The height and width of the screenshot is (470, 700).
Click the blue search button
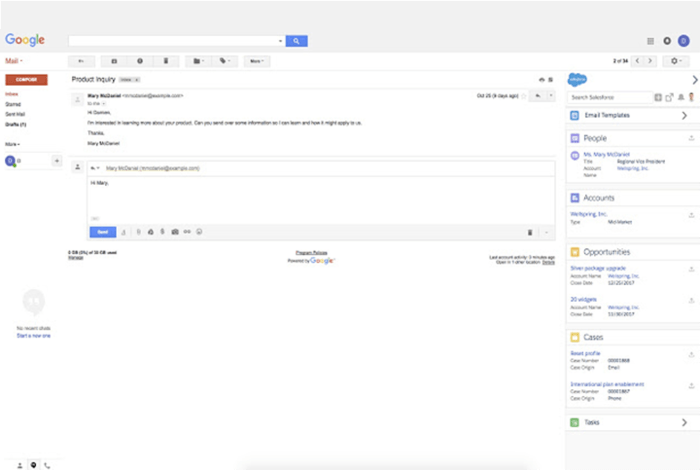click(x=296, y=41)
